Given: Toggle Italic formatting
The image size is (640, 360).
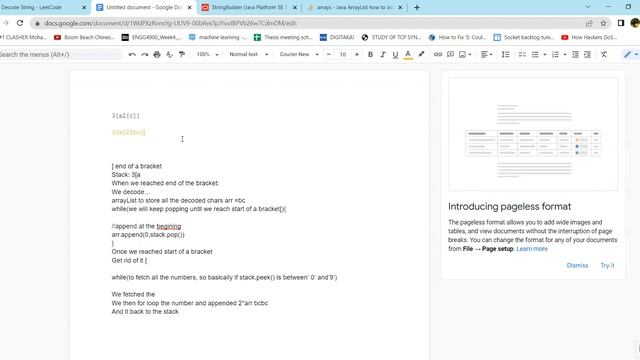Looking at the screenshot, I should 382,54.
